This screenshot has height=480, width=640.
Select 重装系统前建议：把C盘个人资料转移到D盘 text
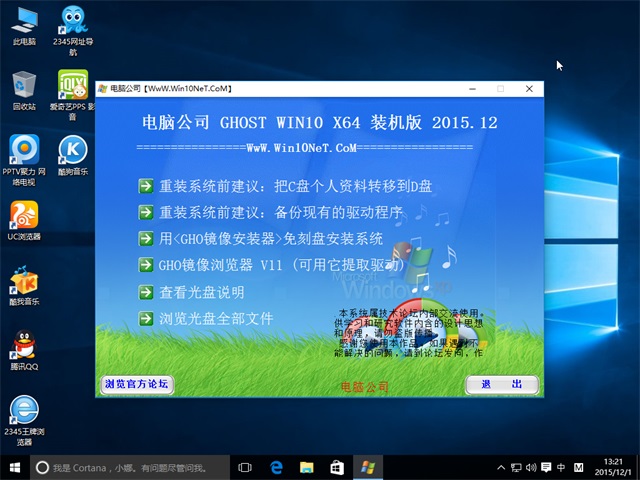(x=296, y=186)
